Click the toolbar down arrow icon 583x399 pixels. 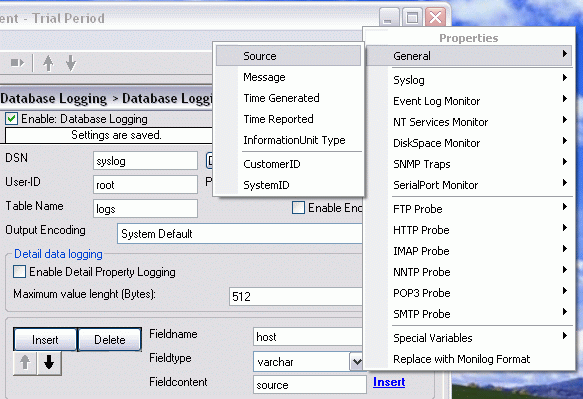click(71, 63)
